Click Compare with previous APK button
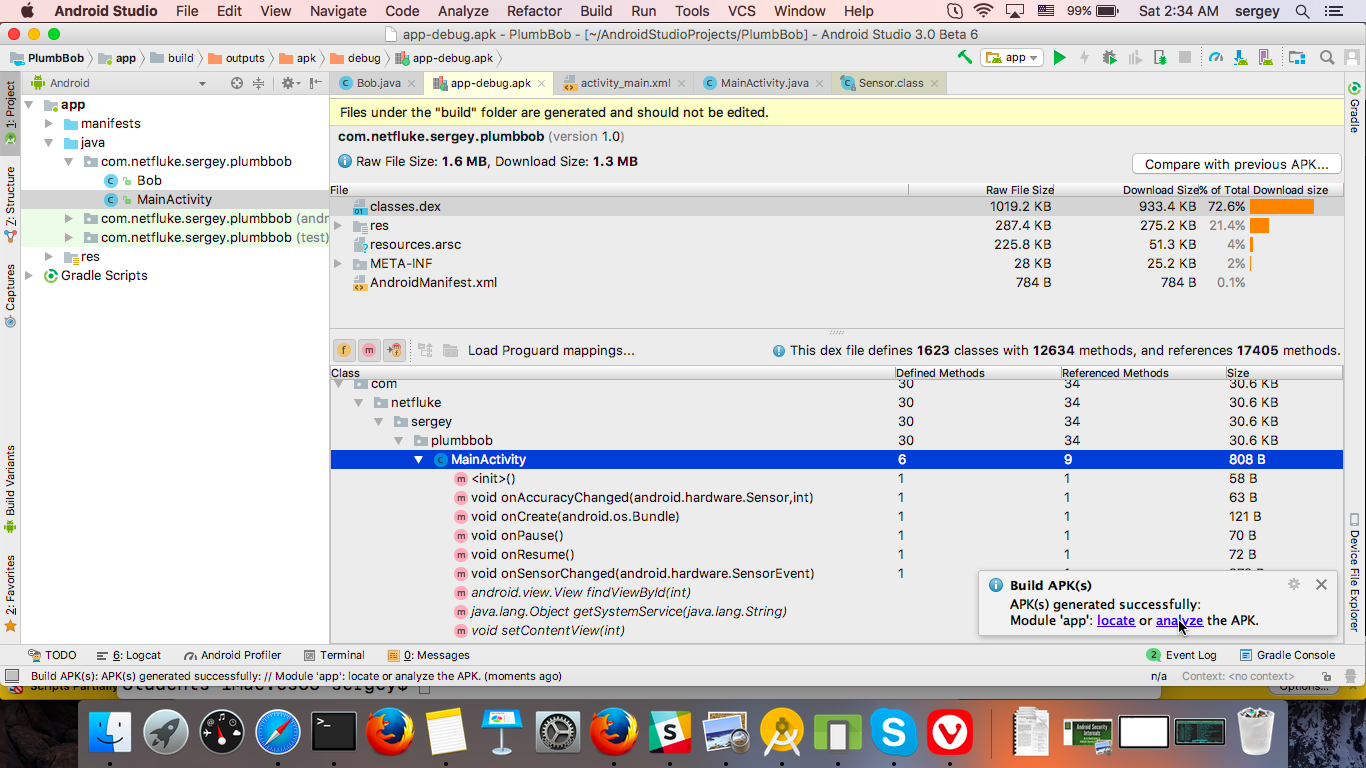The width and height of the screenshot is (1366, 768). click(x=1236, y=164)
